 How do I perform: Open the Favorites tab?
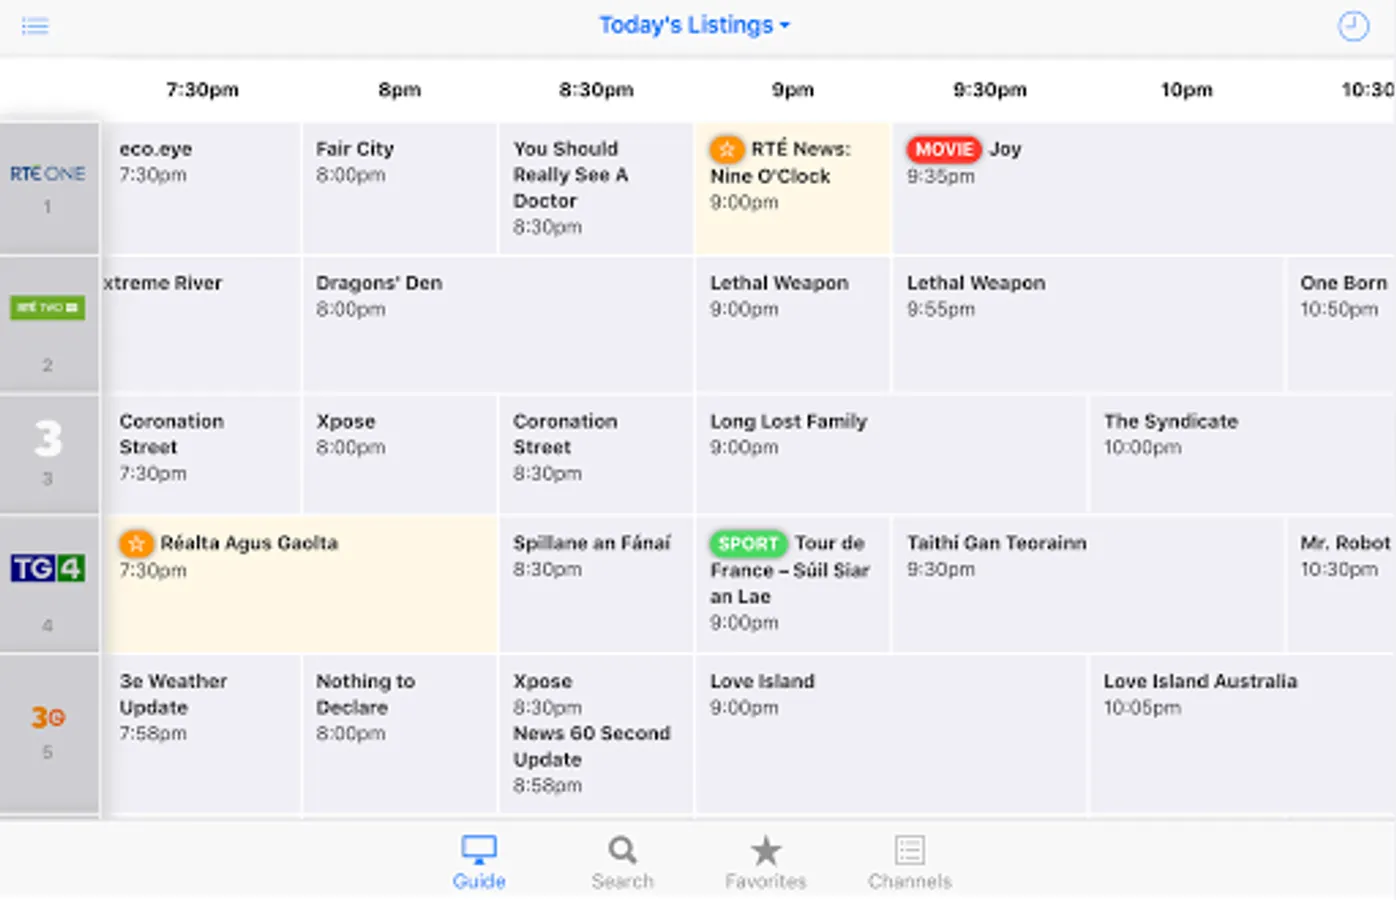point(766,863)
